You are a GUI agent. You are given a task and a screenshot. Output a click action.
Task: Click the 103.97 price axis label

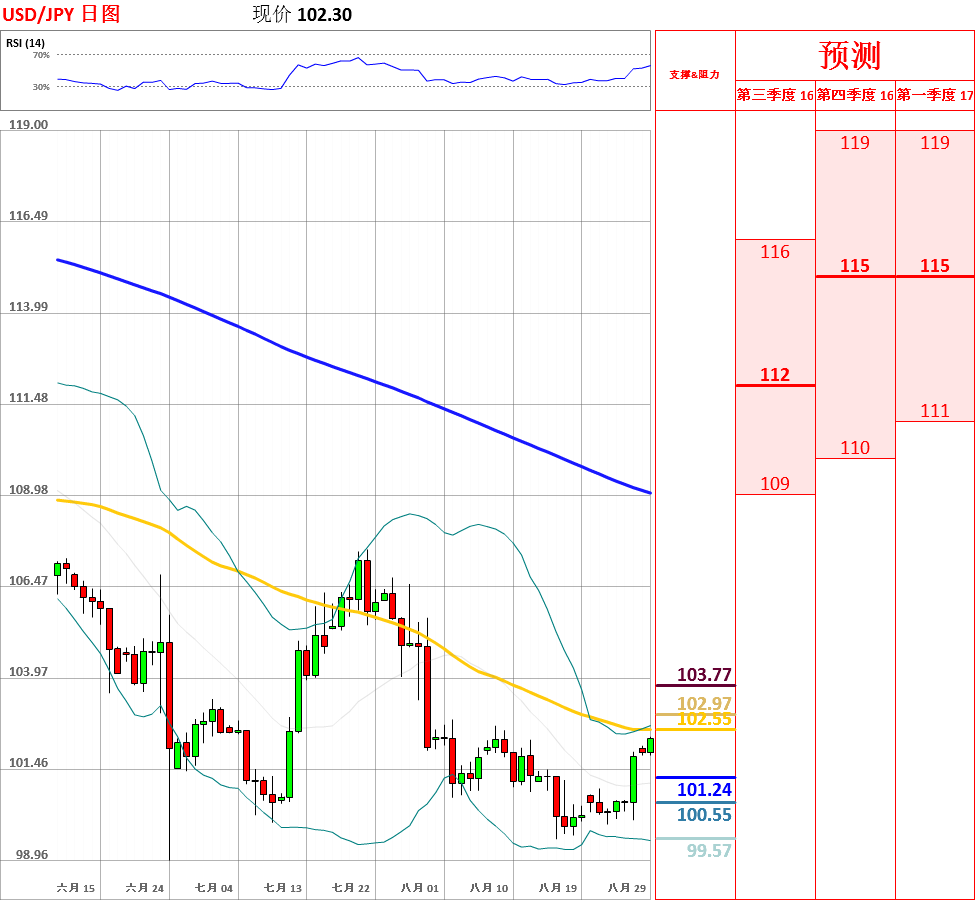tap(29, 672)
